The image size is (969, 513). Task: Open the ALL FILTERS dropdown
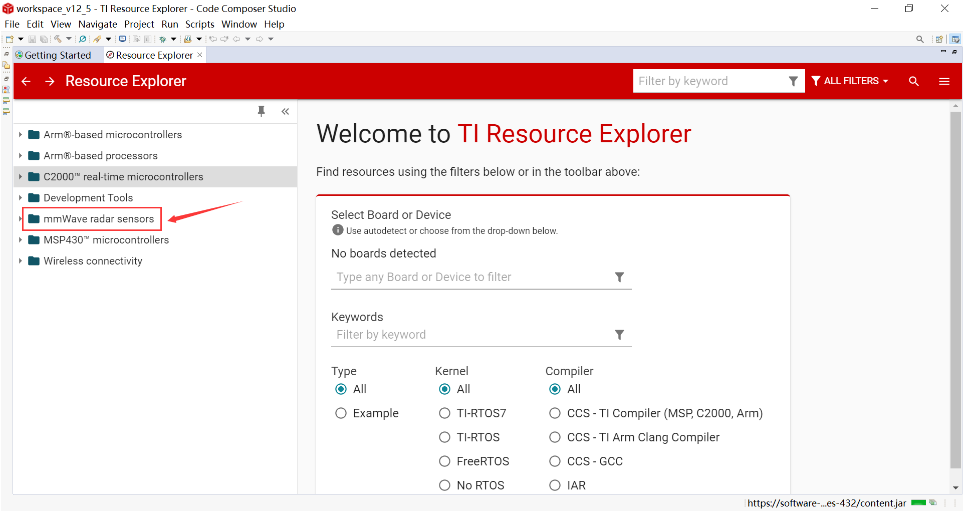[850, 81]
